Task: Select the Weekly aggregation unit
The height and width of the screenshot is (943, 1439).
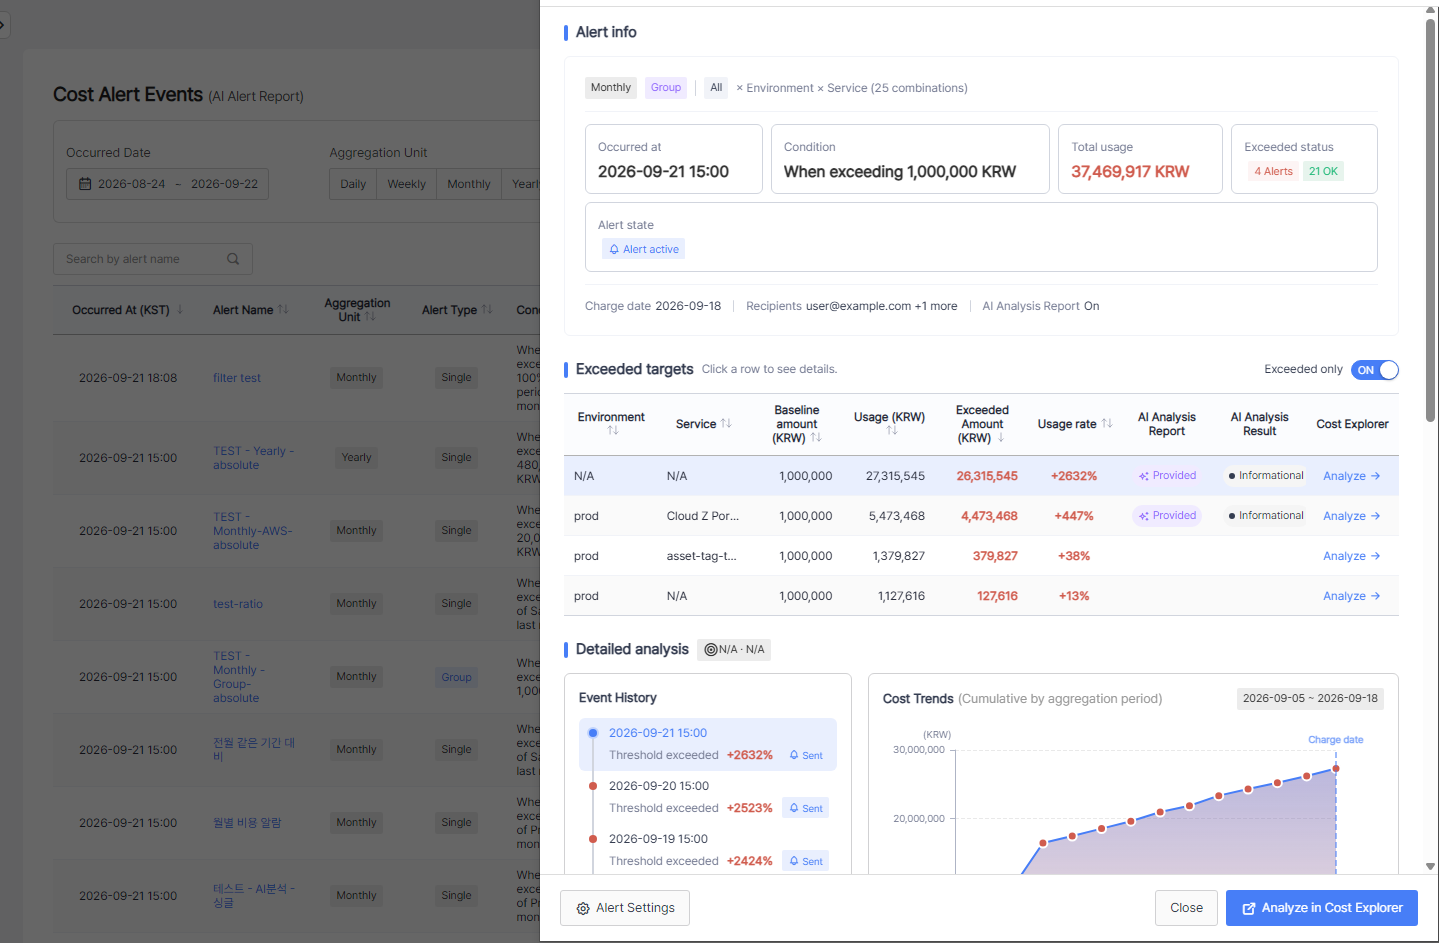Action: pos(406,184)
